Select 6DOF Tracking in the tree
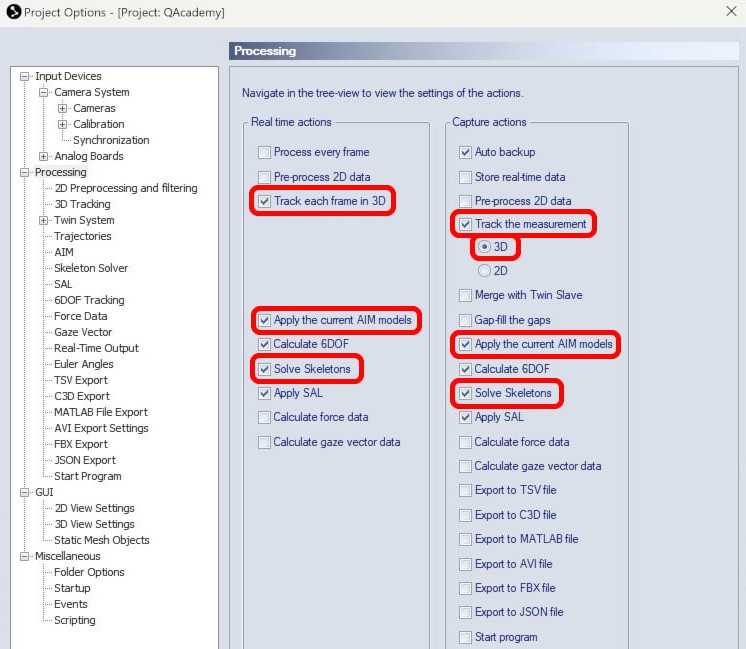 [x=89, y=300]
